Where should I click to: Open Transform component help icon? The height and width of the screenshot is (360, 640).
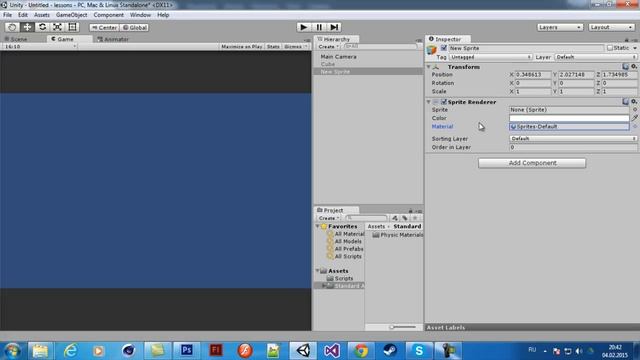[625, 67]
